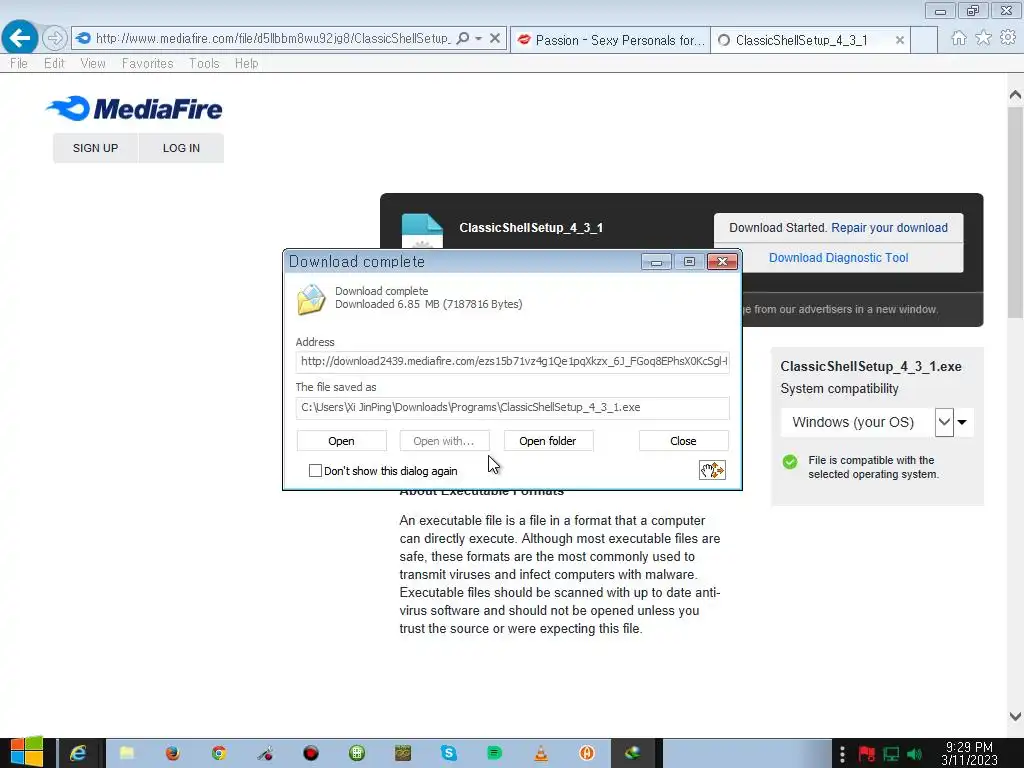Viewport: 1024px width, 768px height.
Task: Open the red record circle taskbar icon
Action: (311, 754)
